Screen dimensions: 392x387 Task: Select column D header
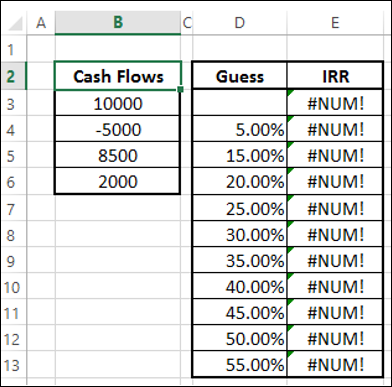[239, 23]
